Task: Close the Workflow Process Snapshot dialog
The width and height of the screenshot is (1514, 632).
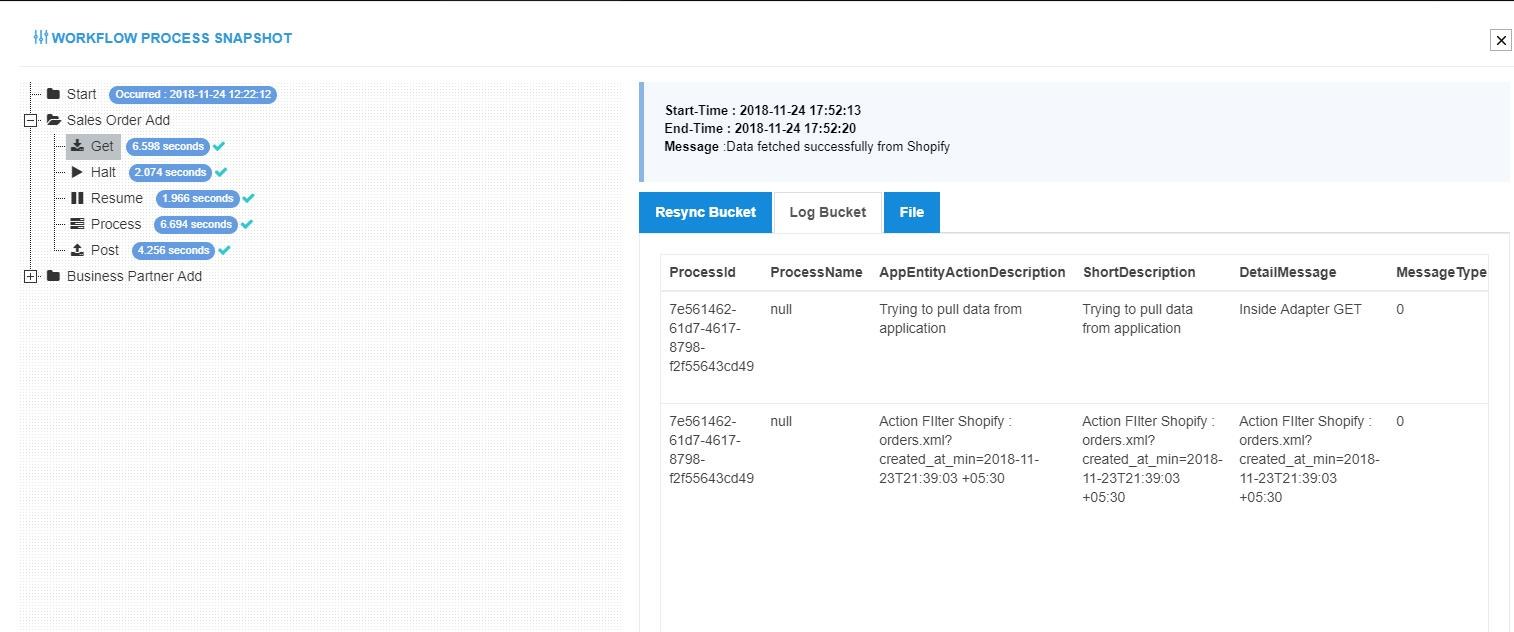Action: (x=1500, y=40)
